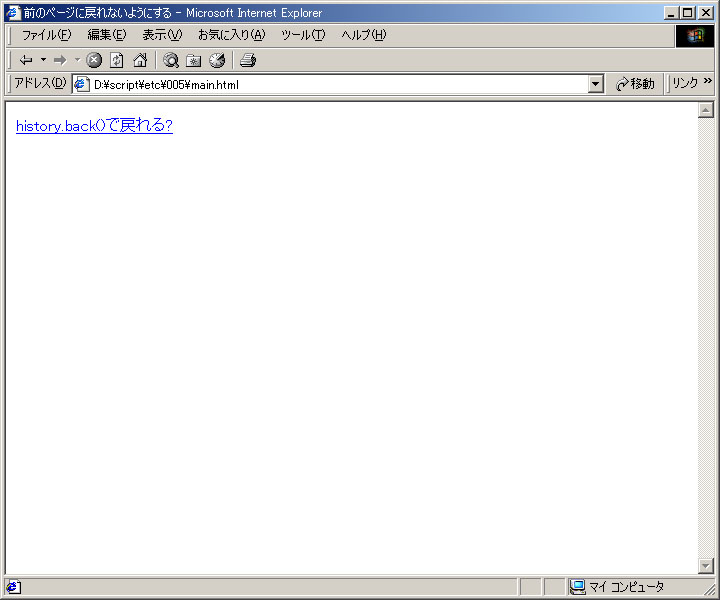Open the ファイル(F) menu

coord(46,35)
